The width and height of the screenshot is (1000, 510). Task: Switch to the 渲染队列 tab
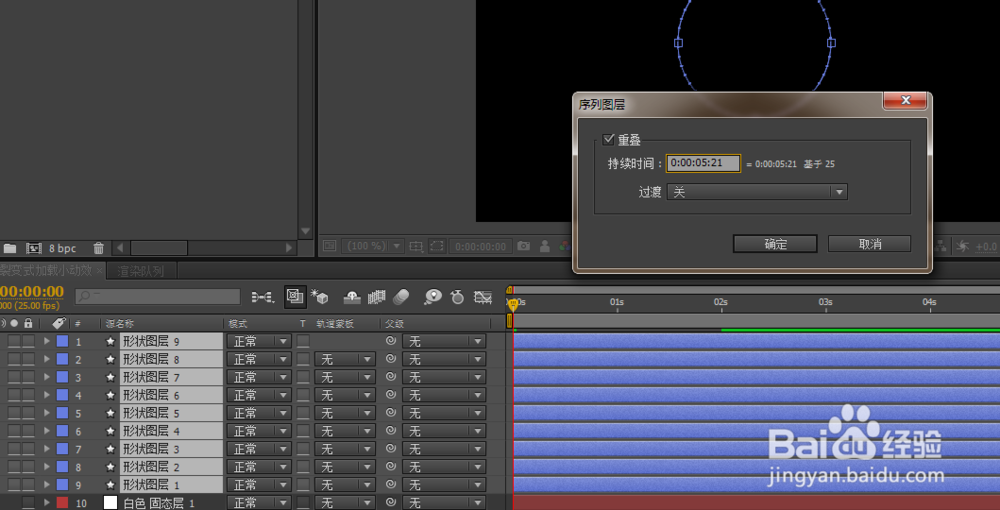tap(141, 271)
